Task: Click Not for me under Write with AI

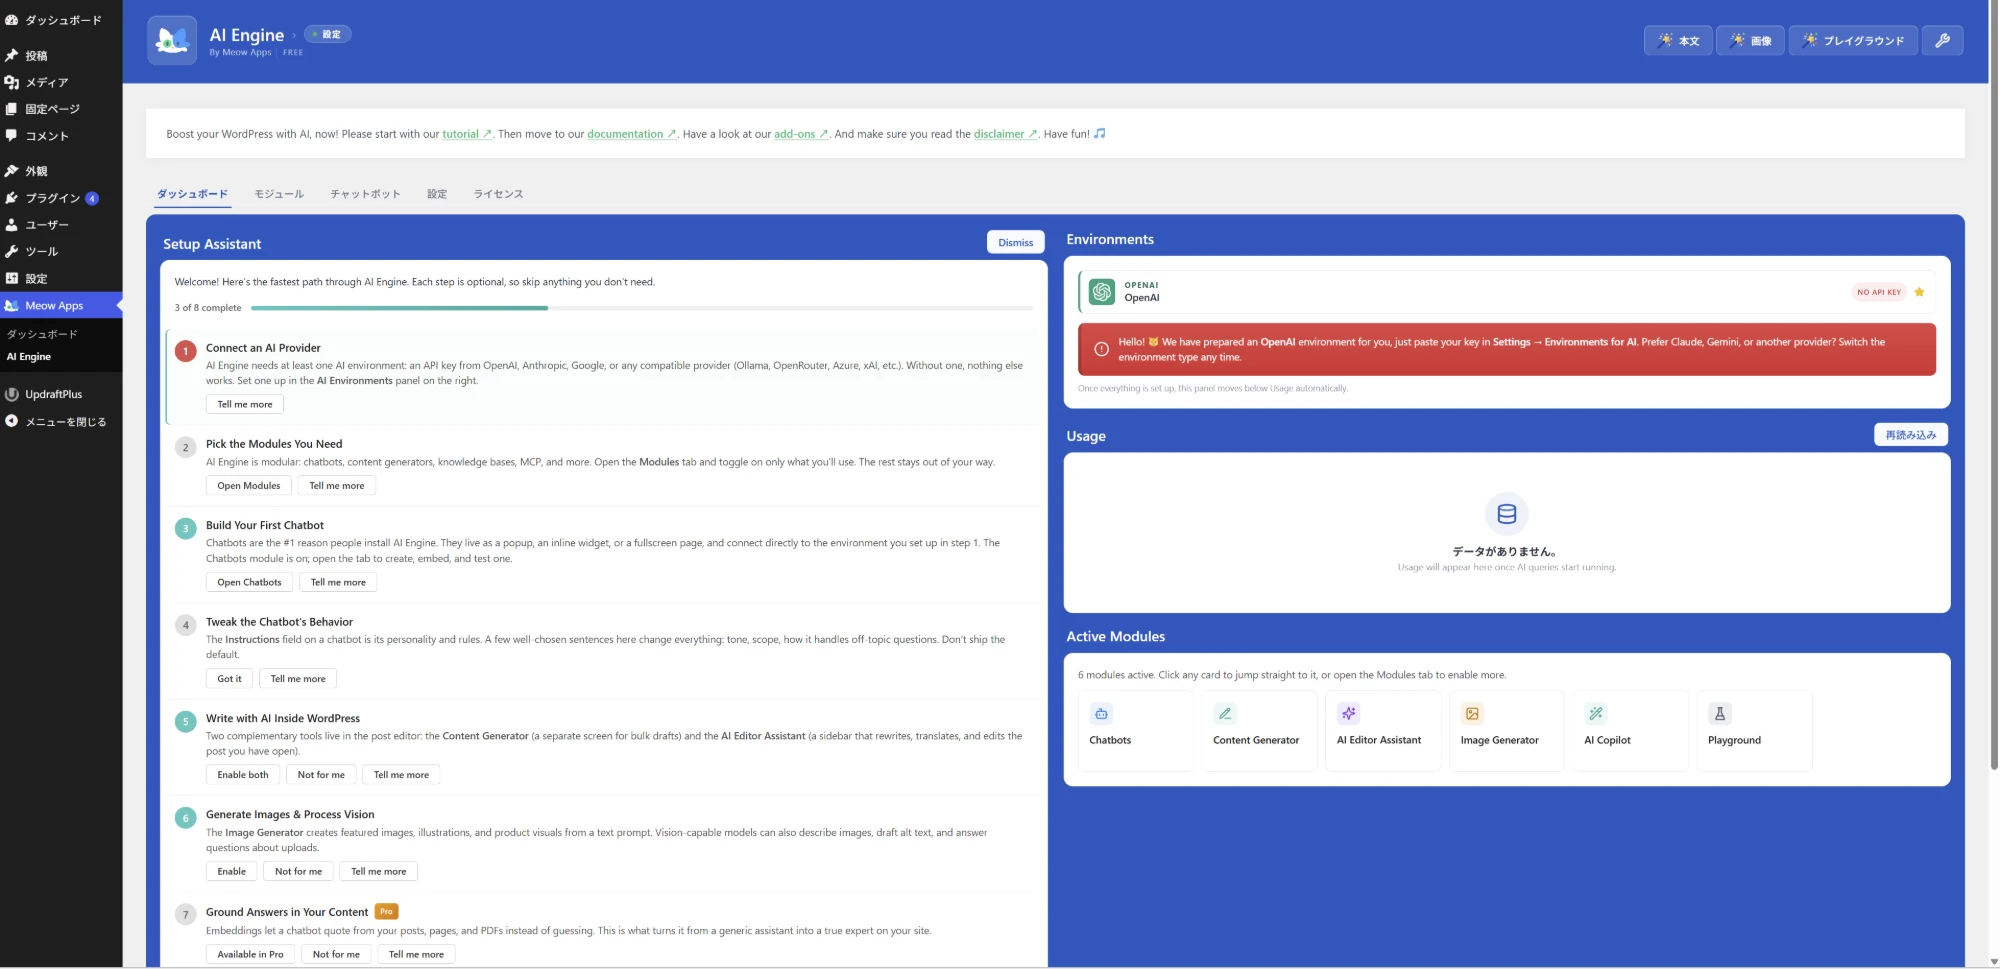Action: coord(321,775)
